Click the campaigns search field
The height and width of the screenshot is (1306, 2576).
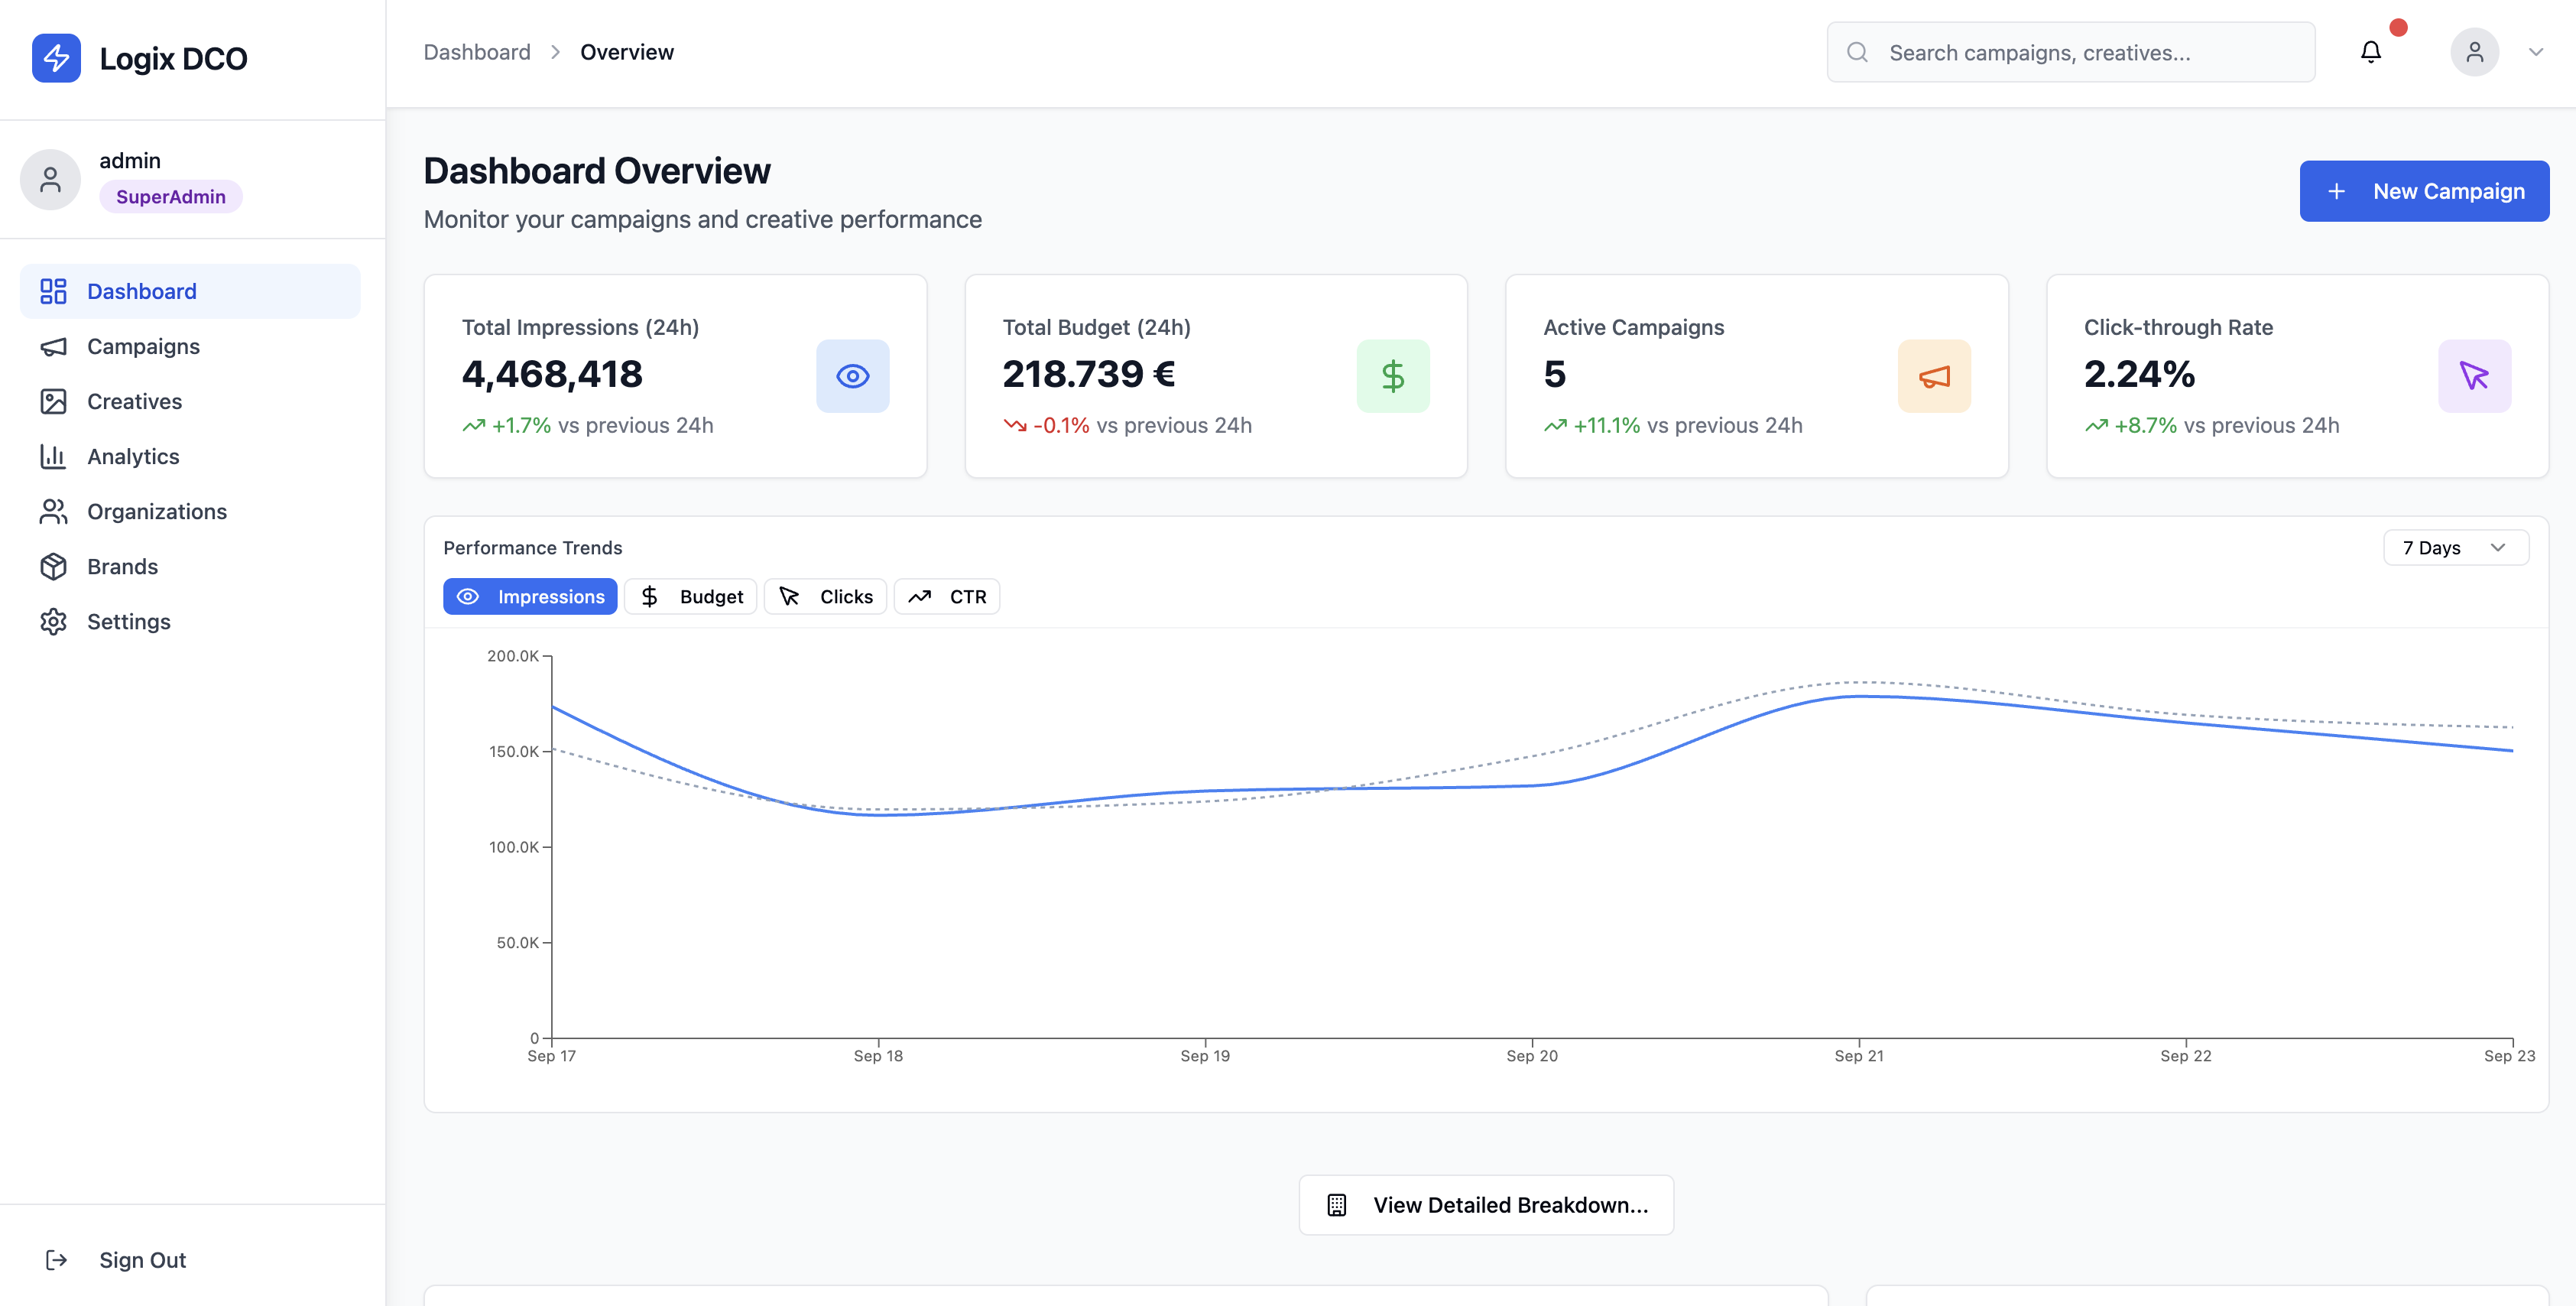tap(2070, 51)
